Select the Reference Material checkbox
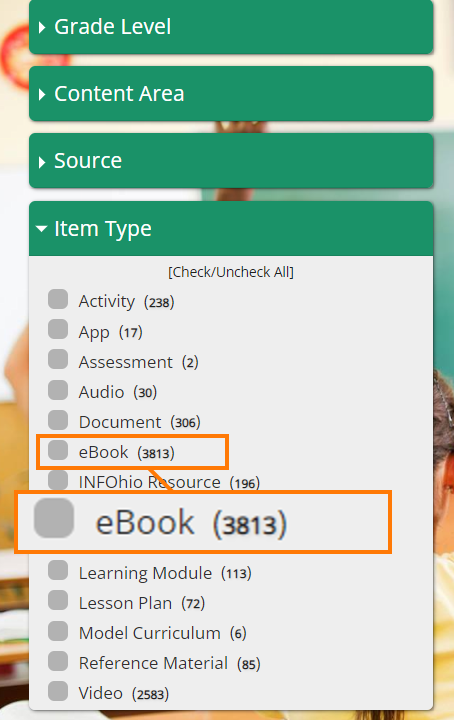This screenshot has width=454, height=720. pyautogui.click(x=58, y=661)
